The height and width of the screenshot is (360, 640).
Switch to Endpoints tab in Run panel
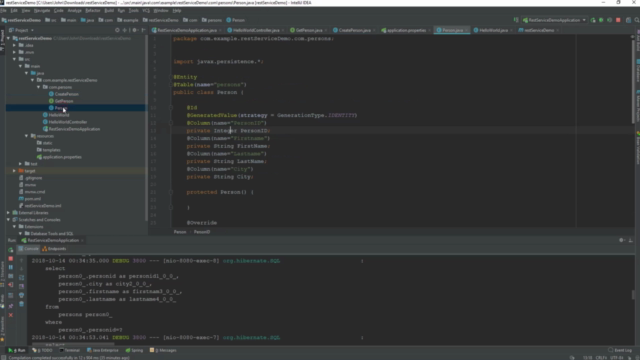[x=54, y=249]
